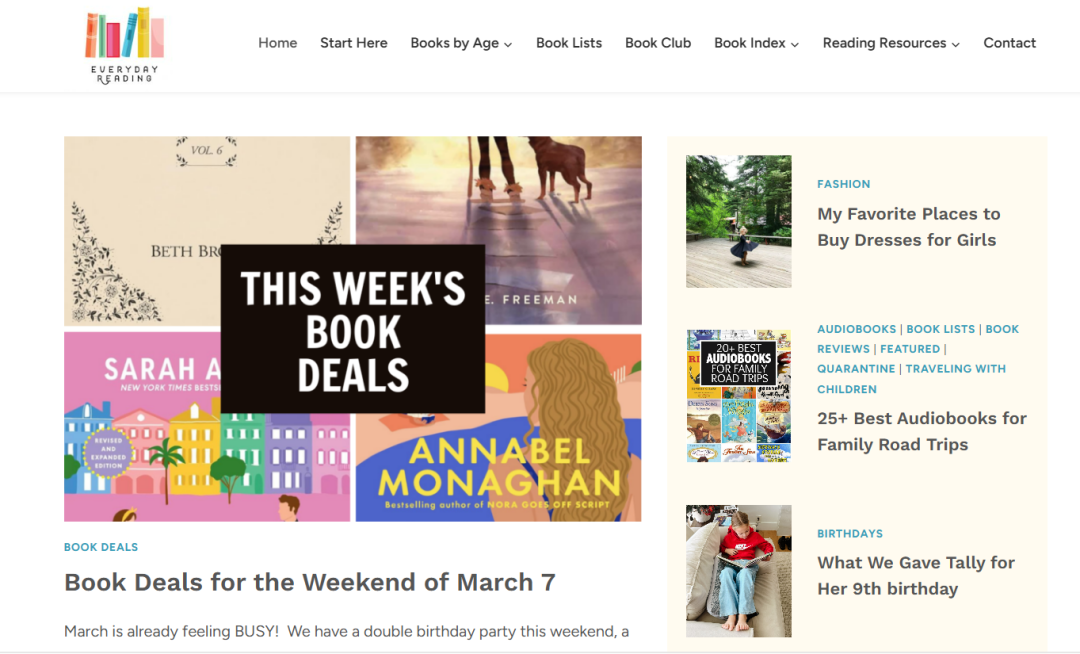This screenshot has width=1080, height=654.
Task: Open the audiobooks road trips thumbnail
Action: click(x=738, y=395)
